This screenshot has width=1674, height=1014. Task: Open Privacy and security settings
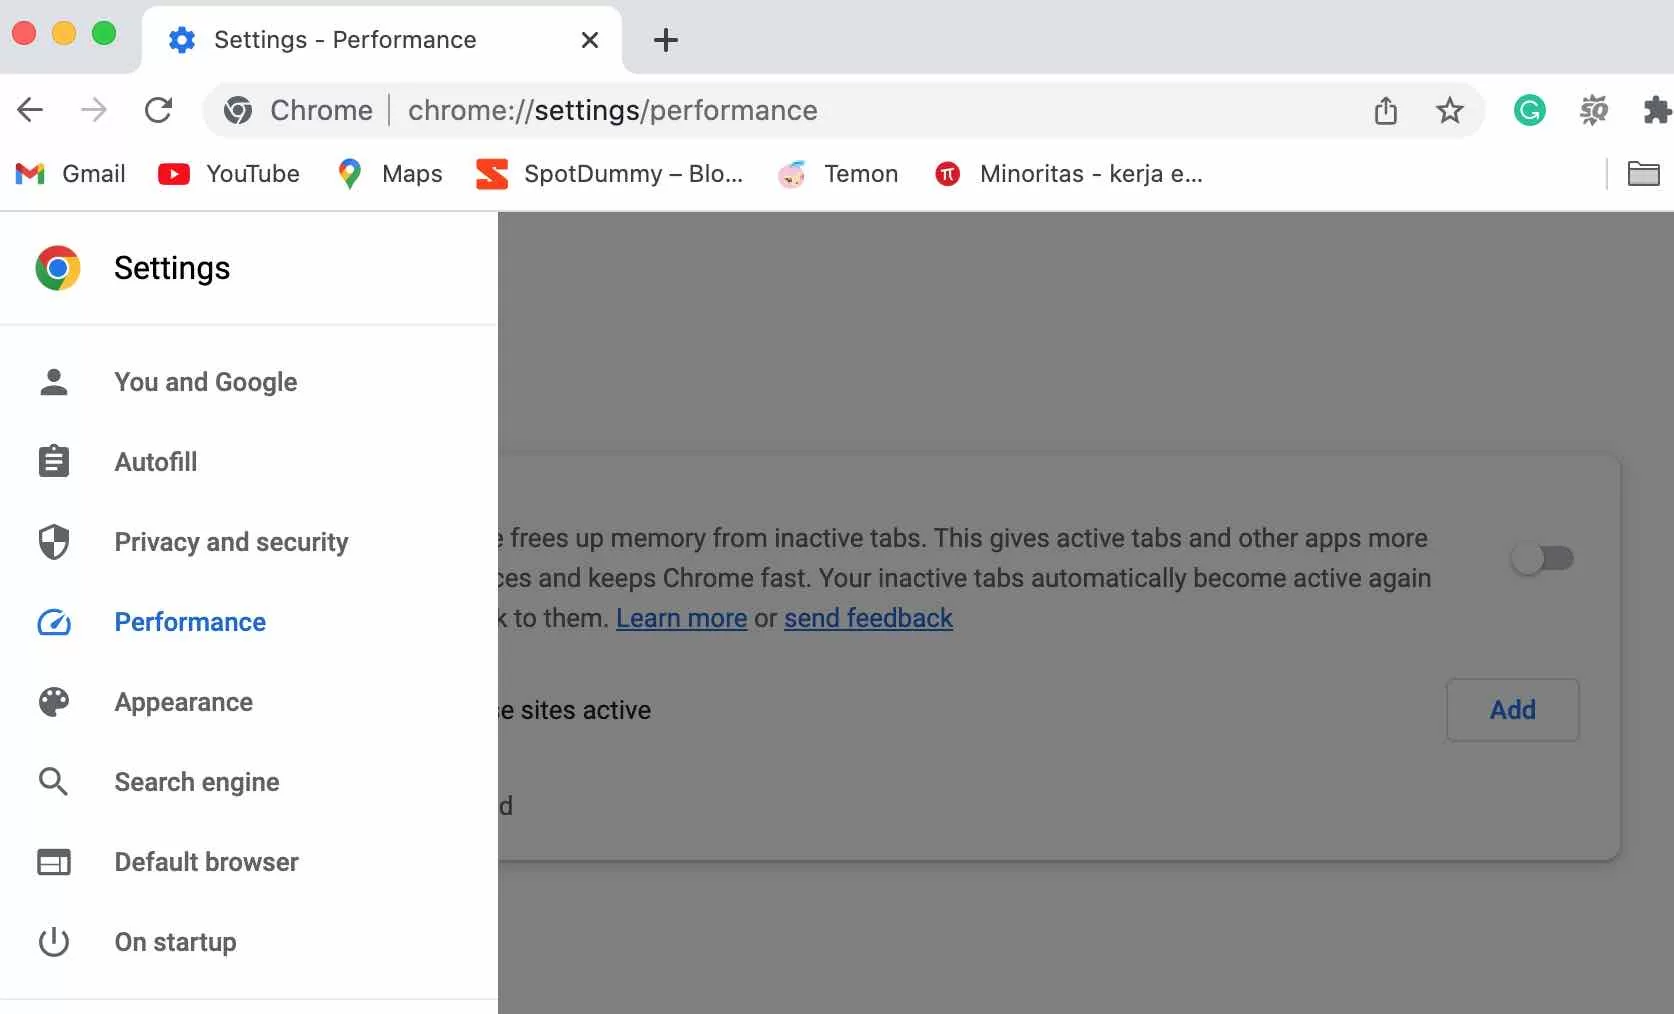tap(230, 542)
